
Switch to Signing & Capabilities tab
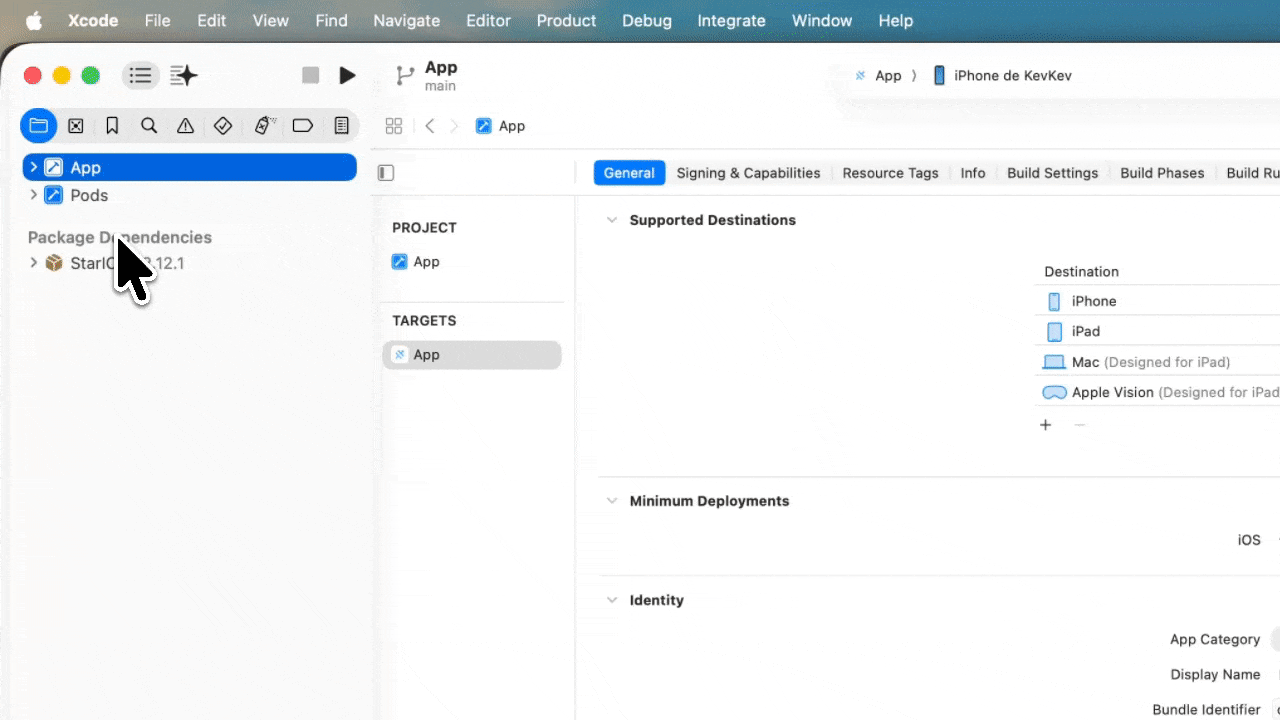pos(748,173)
